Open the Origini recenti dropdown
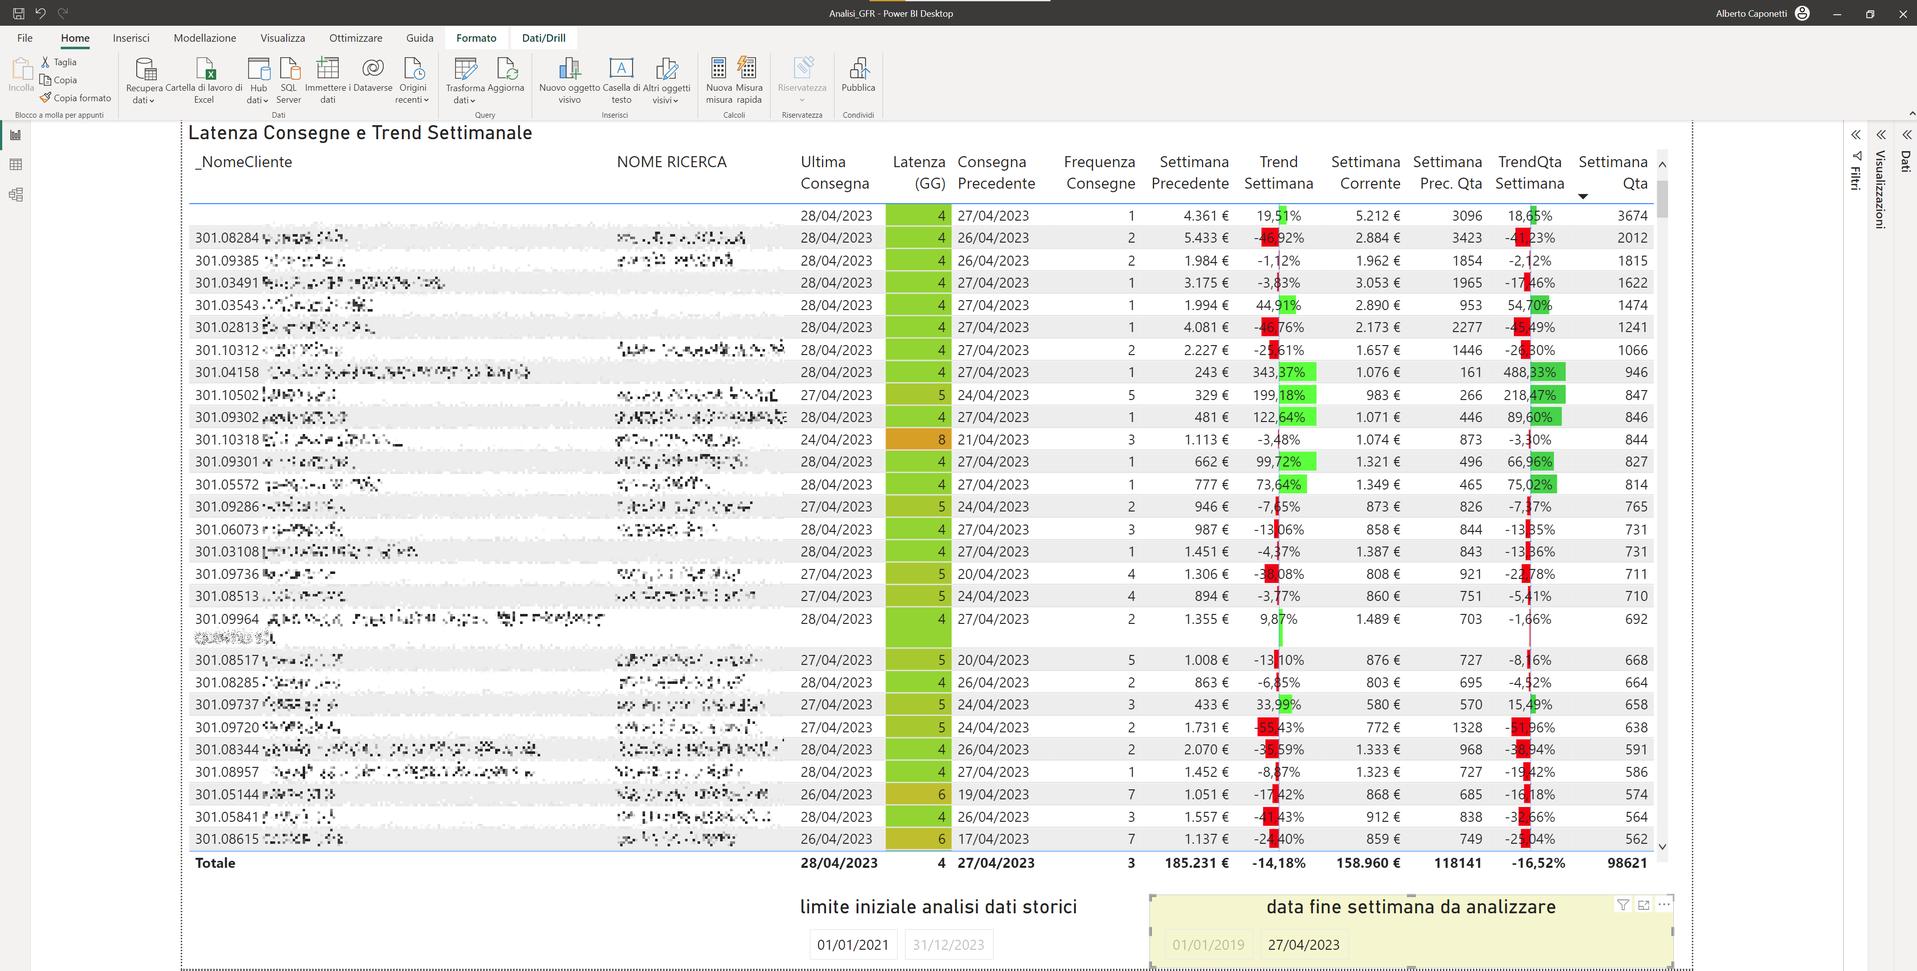This screenshot has width=1917, height=971. pos(412,100)
